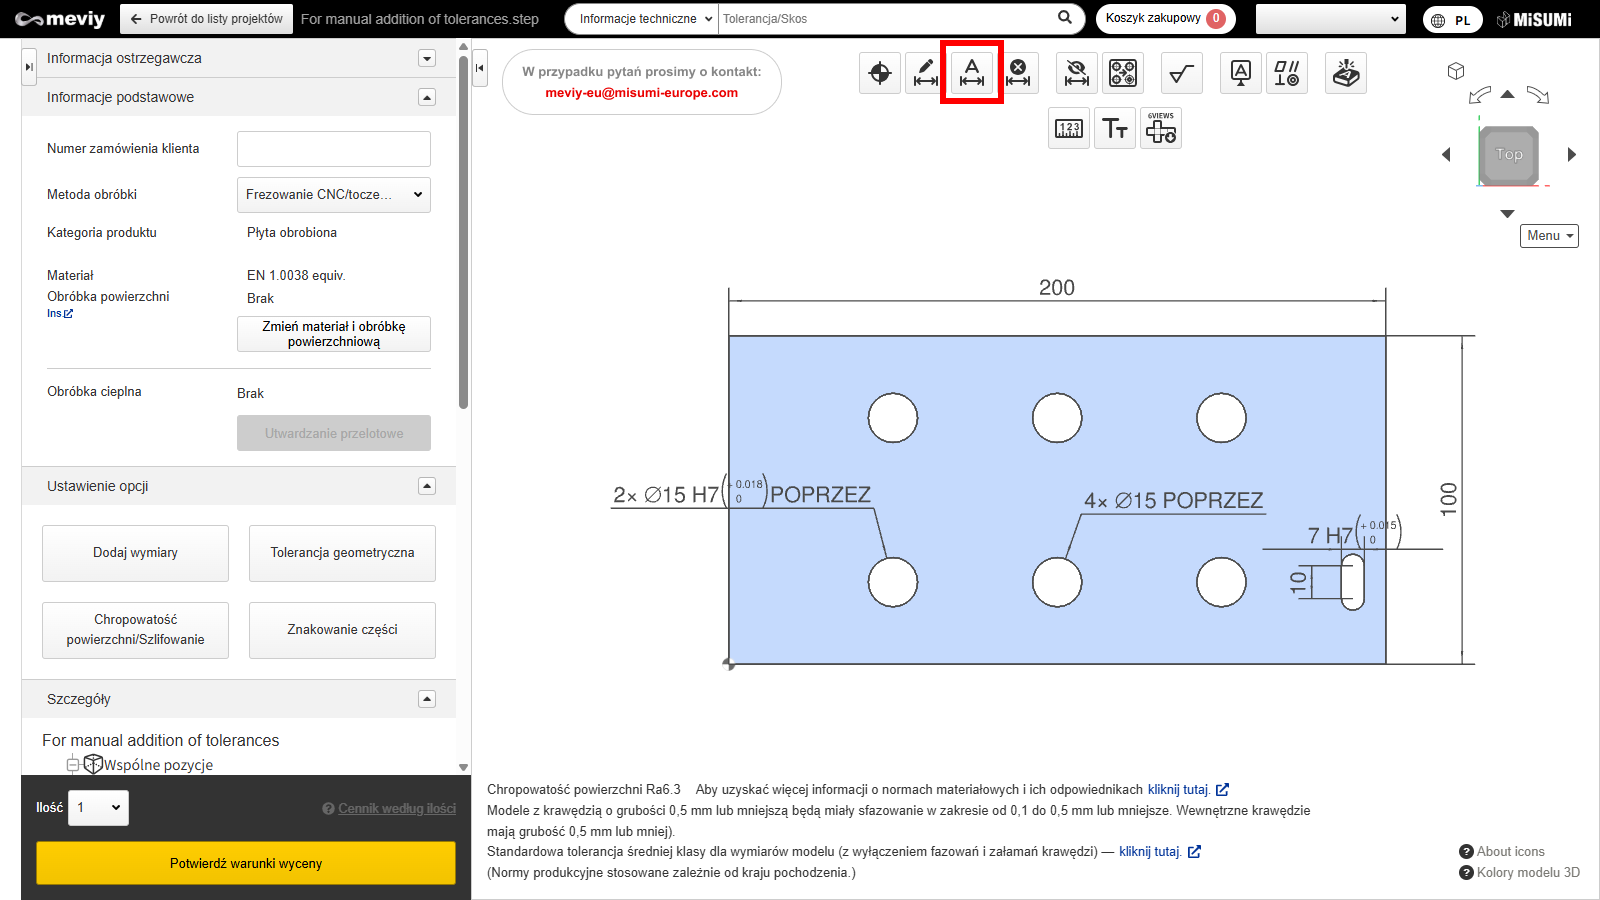Viewport: 1600px width, 900px height.
Task: Click the Tolerancja geometryczna button
Action: coord(342,553)
